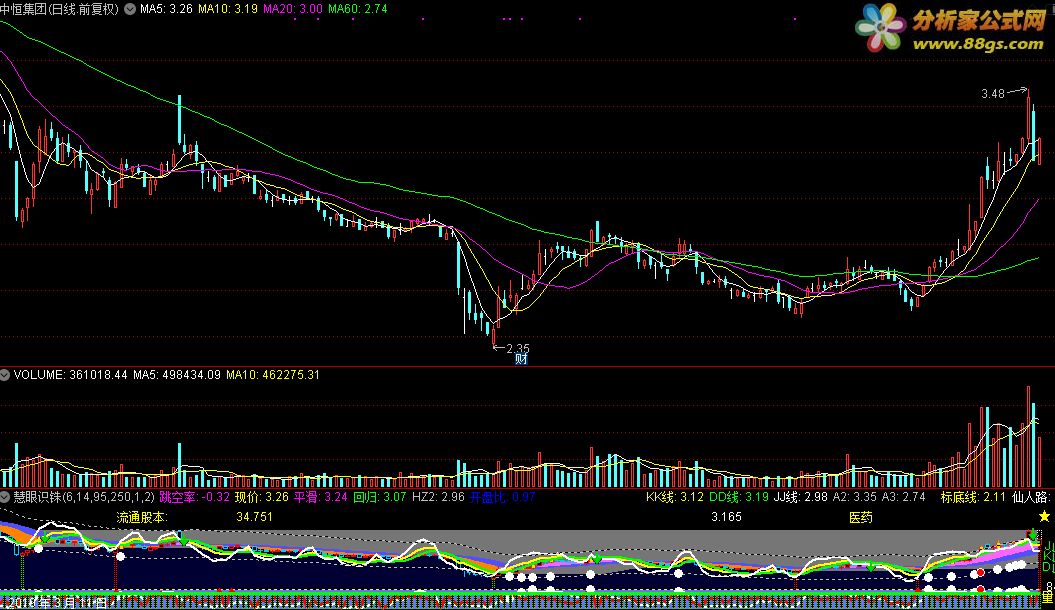1055x610 pixels.
Task: Click the volume MA10: 462275.31 label
Action: (x=272, y=375)
